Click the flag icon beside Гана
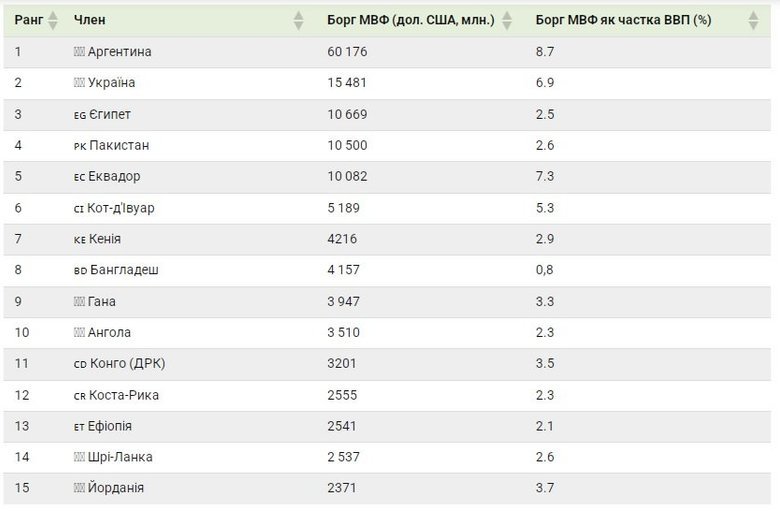Viewport: 780px width, 511px height. (x=79, y=302)
